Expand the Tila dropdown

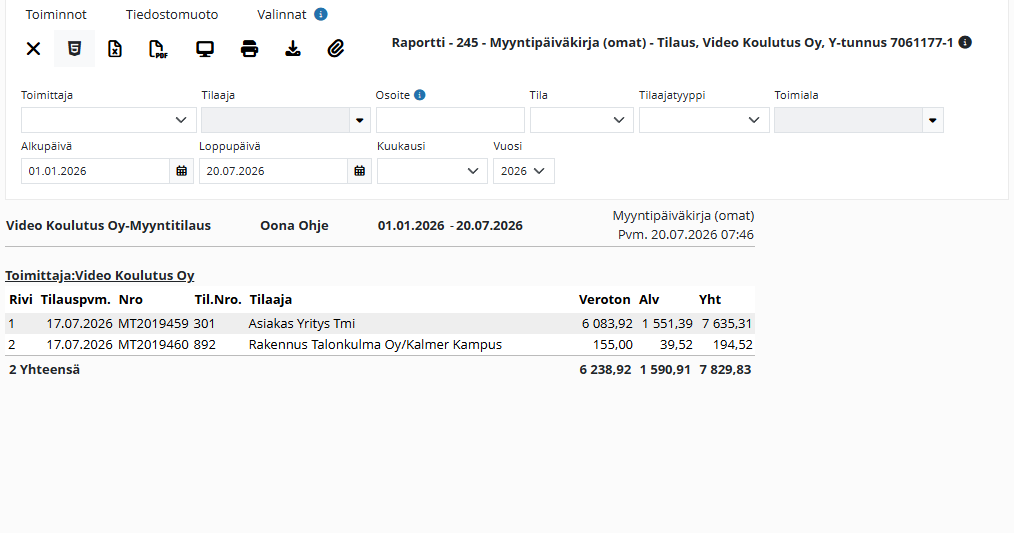tap(581, 120)
